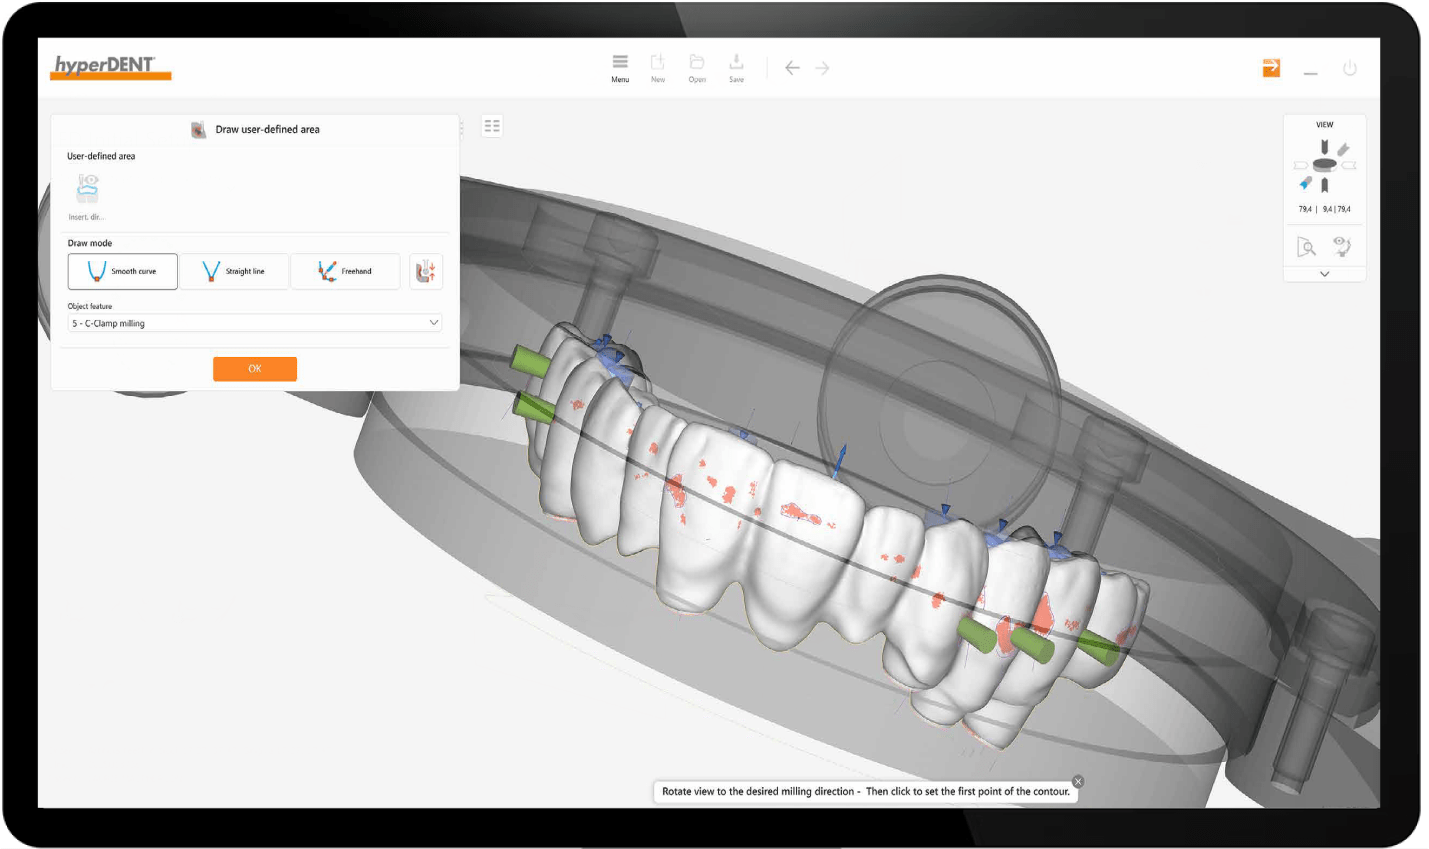Screen dimensions: 1429x849
Task: Click the eye visibility icon in VIEW panel
Action: click(1342, 246)
